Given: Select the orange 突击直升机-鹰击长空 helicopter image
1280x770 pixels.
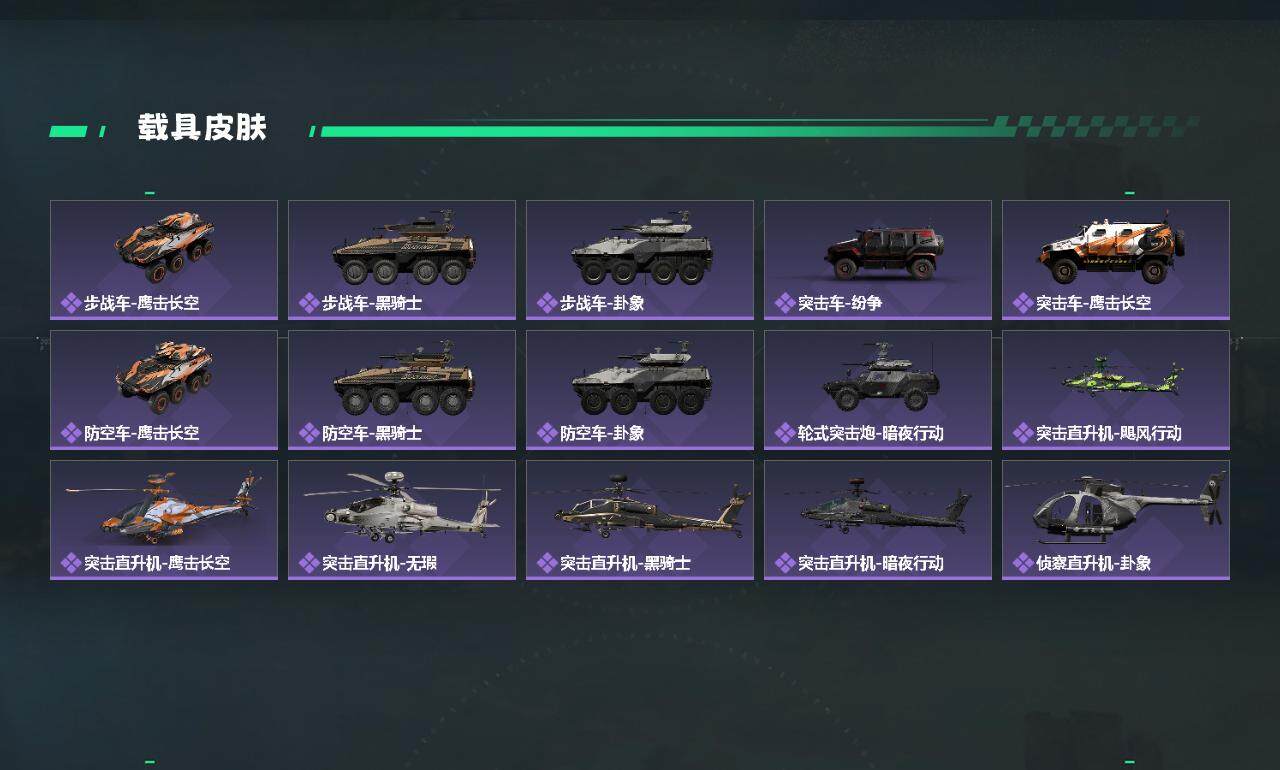Looking at the screenshot, I should [x=160, y=507].
